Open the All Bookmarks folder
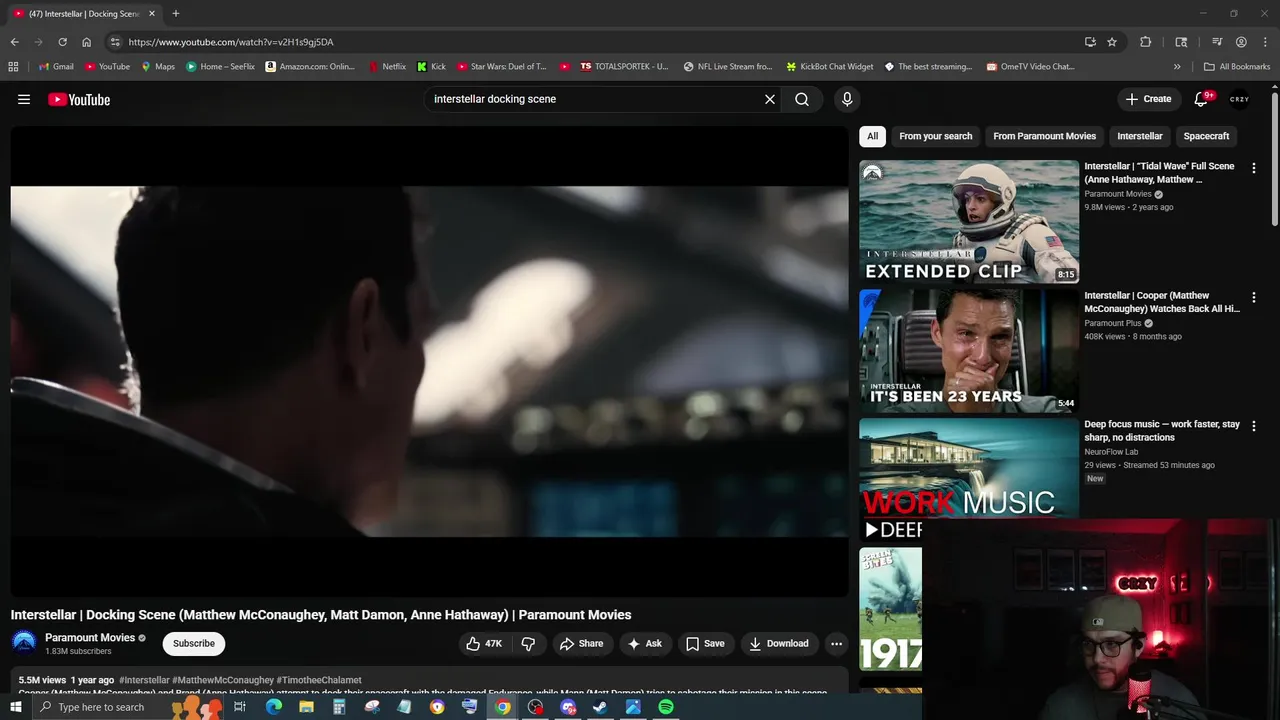 [x=1237, y=66]
